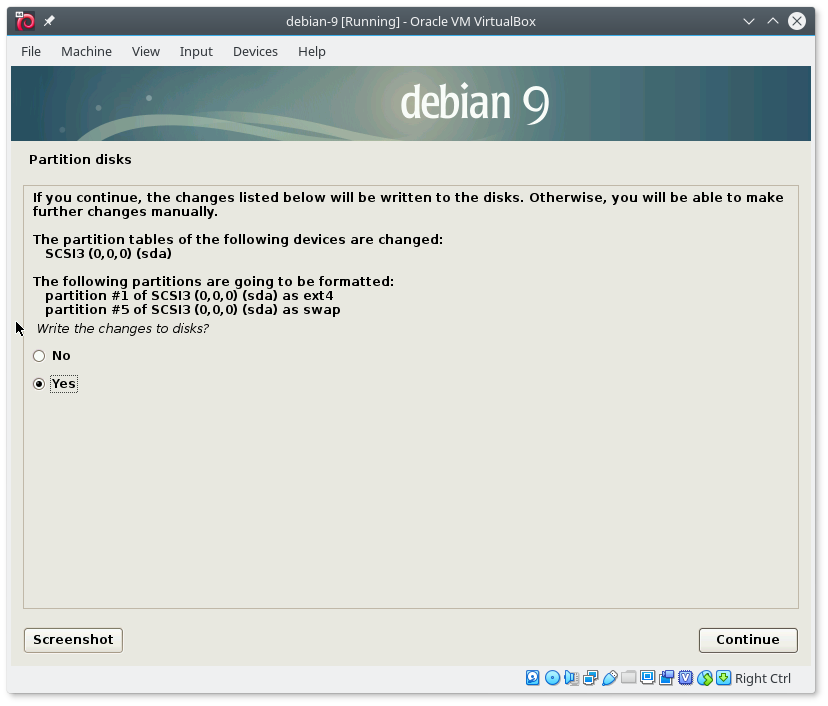Toggle the mouse integration status icon
828x706 pixels.
point(704,678)
